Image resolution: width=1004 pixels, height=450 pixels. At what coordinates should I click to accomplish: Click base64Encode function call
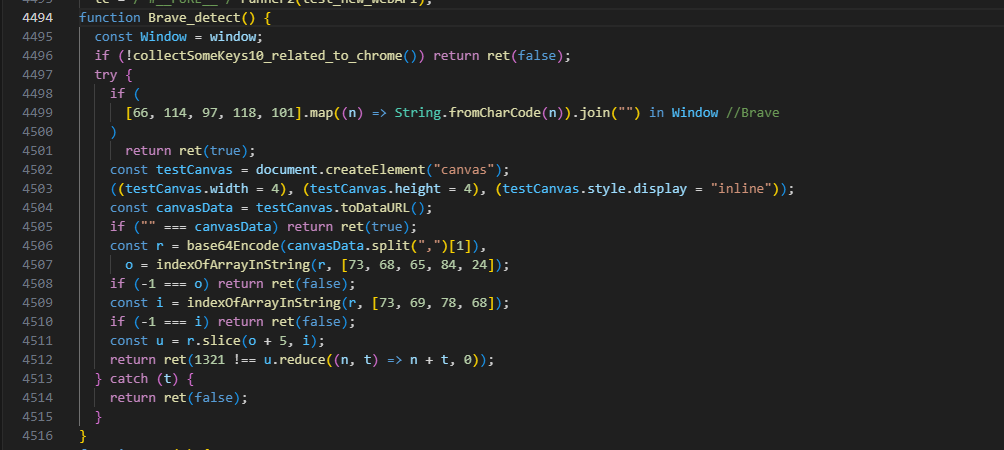[232, 246]
